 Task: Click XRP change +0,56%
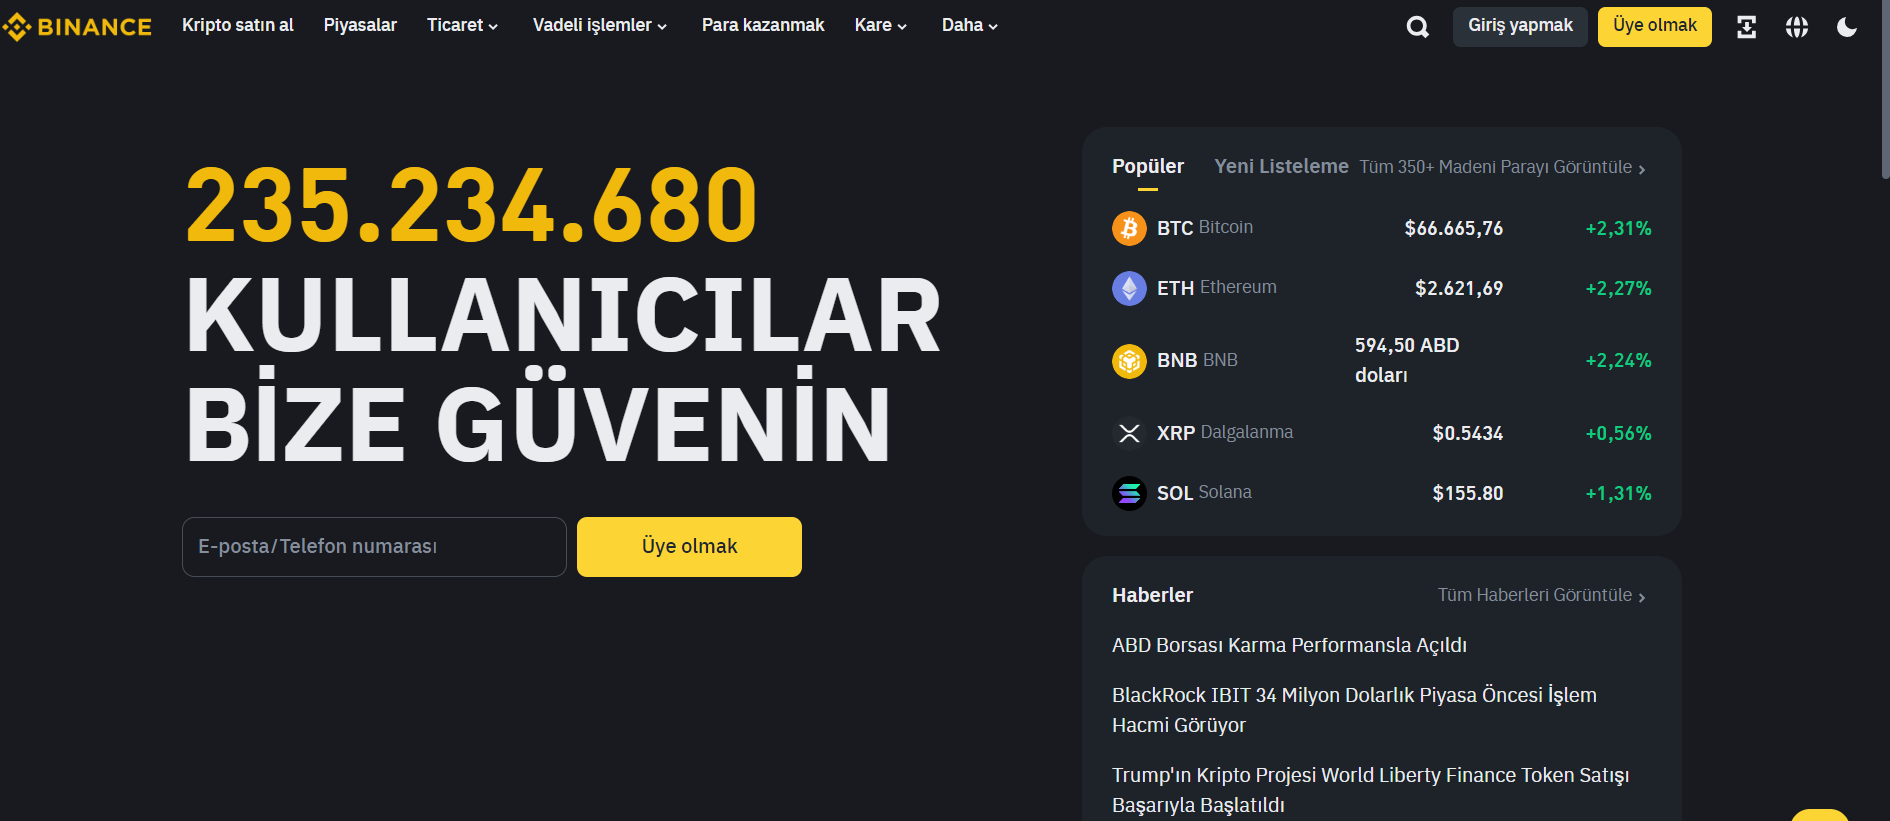pyautogui.click(x=1618, y=434)
